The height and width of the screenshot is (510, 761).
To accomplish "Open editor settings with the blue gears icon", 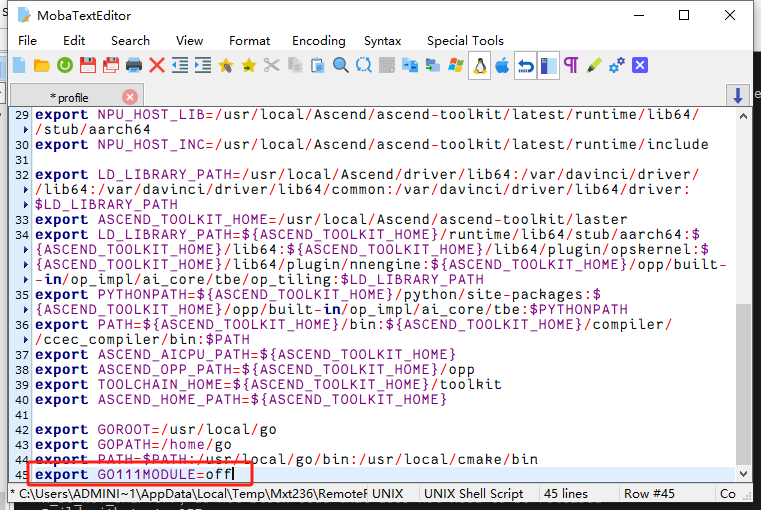I will (617, 66).
